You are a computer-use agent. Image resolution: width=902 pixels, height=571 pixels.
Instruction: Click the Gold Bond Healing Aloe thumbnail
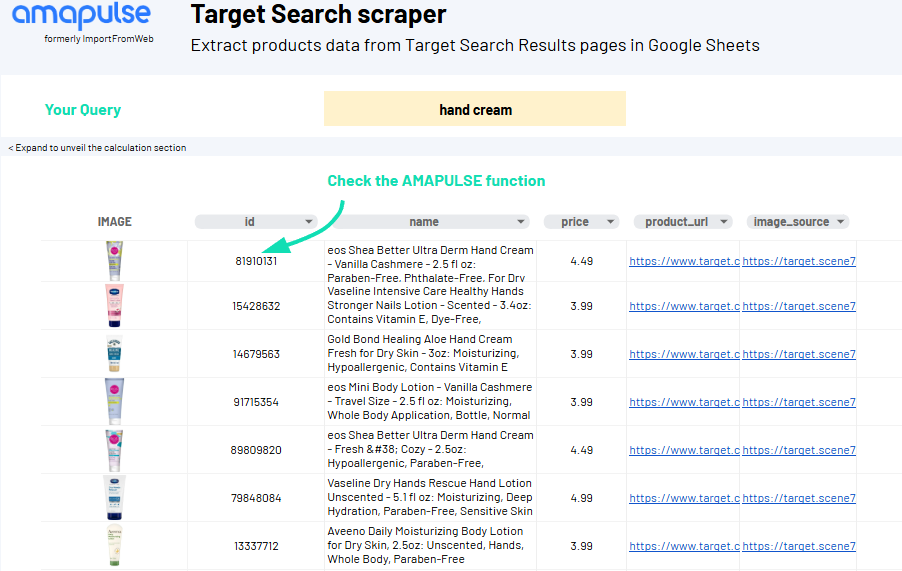coord(114,354)
